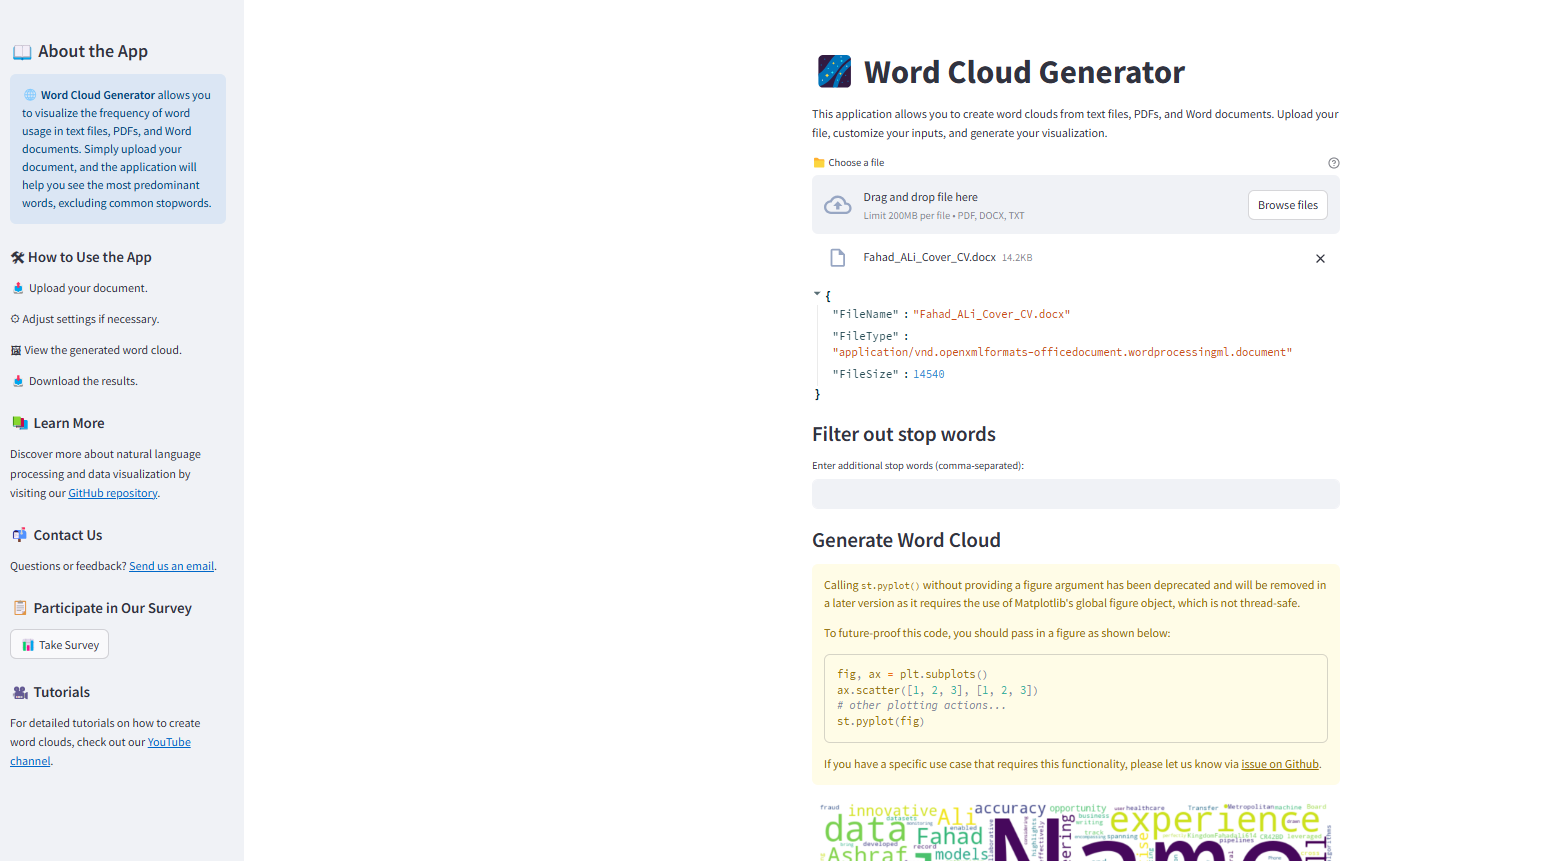Click the plt.subplots() code snippet block
Screen dimensions: 1544x861
pyautogui.click(x=1076, y=698)
